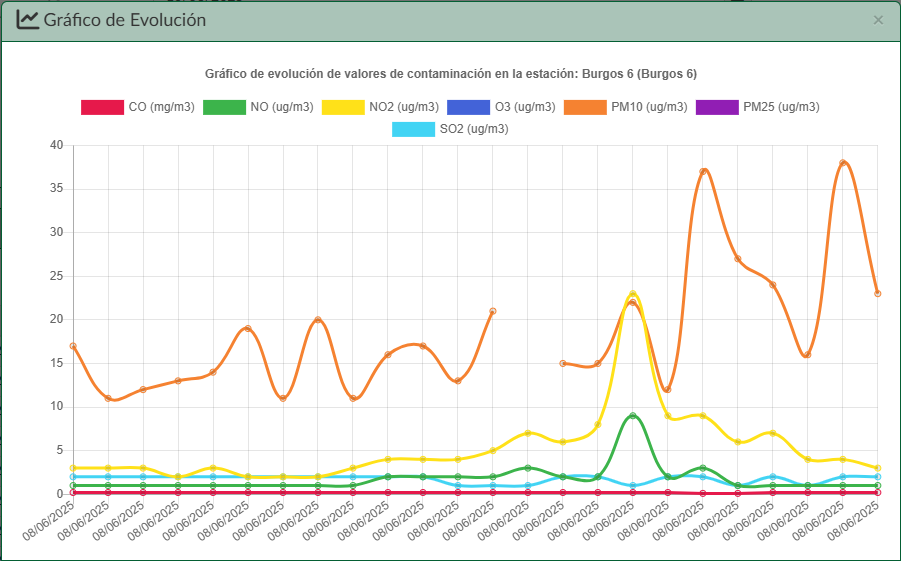Image resolution: width=901 pixels, height=561 pixels.
Task: Click the yellow NO2 point at value 7
Action: coord(528,433)
